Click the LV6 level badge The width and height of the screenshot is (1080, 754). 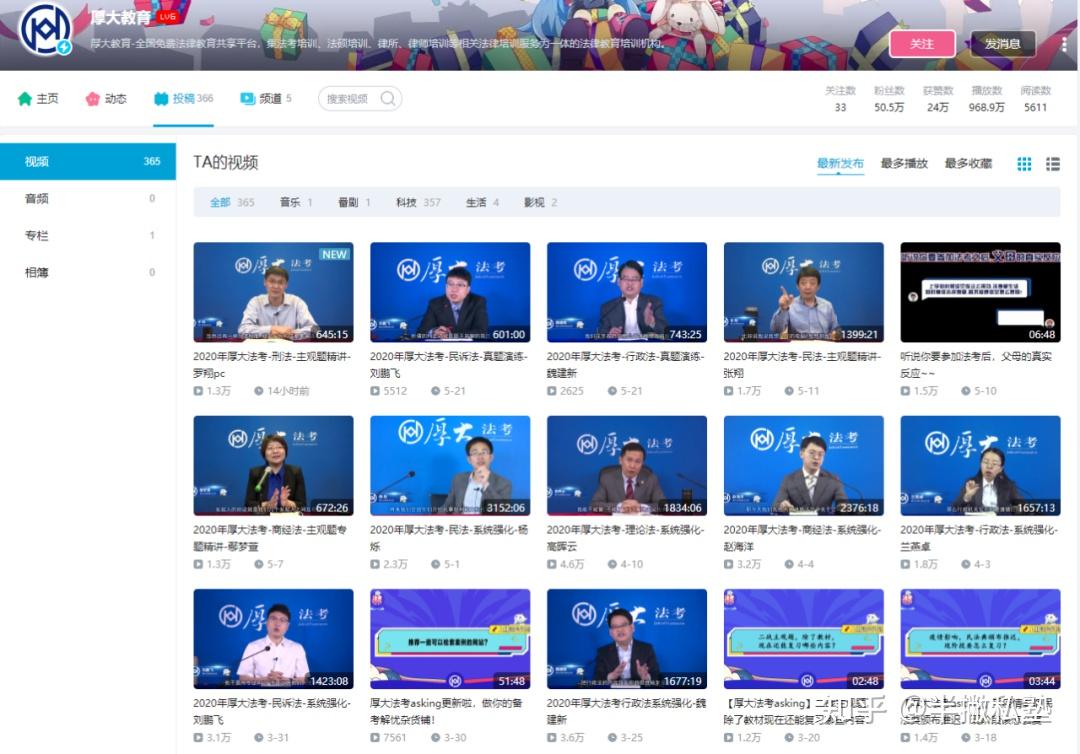pyautogui.click(x=167, y=16)
